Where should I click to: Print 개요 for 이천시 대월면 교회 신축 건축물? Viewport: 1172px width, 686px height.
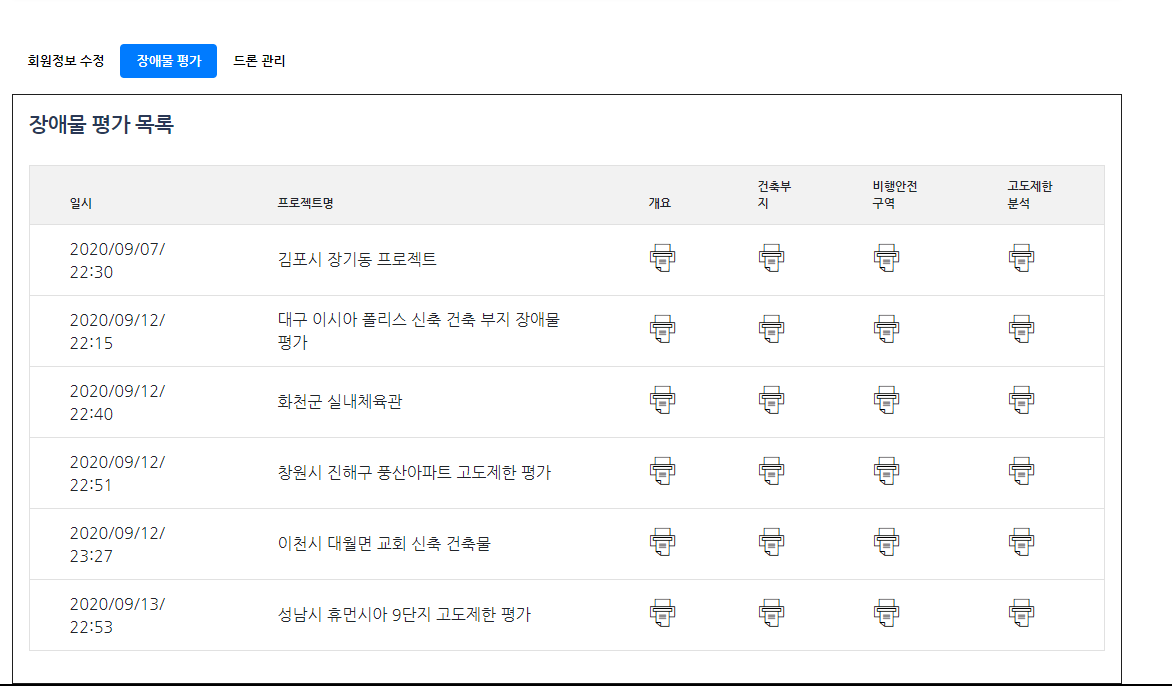click(x=662, y=542)
